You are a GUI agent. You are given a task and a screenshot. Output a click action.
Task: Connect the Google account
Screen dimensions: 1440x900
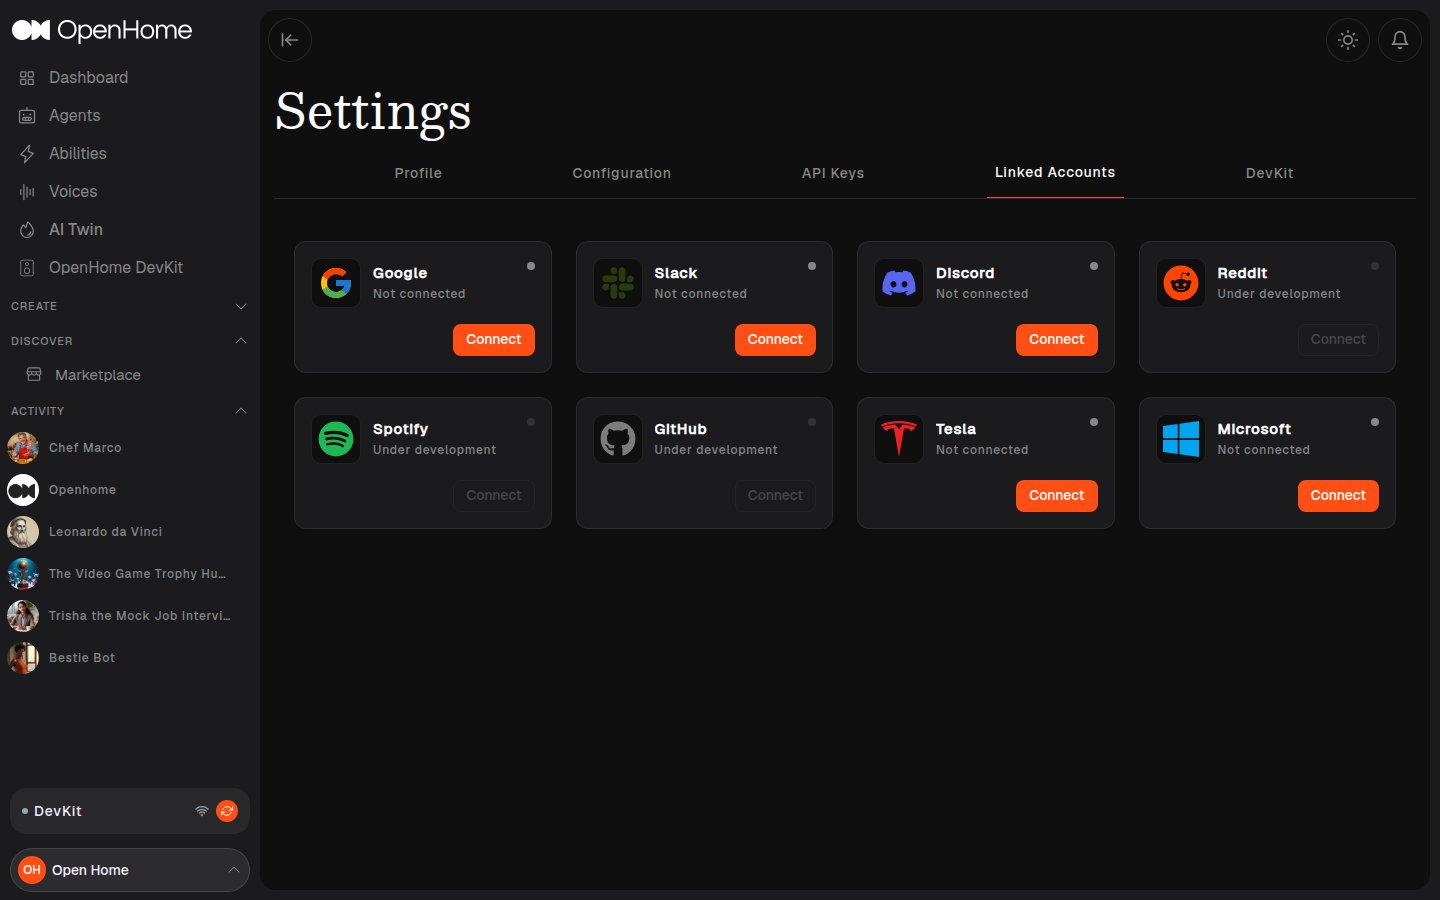click(494, 340)
